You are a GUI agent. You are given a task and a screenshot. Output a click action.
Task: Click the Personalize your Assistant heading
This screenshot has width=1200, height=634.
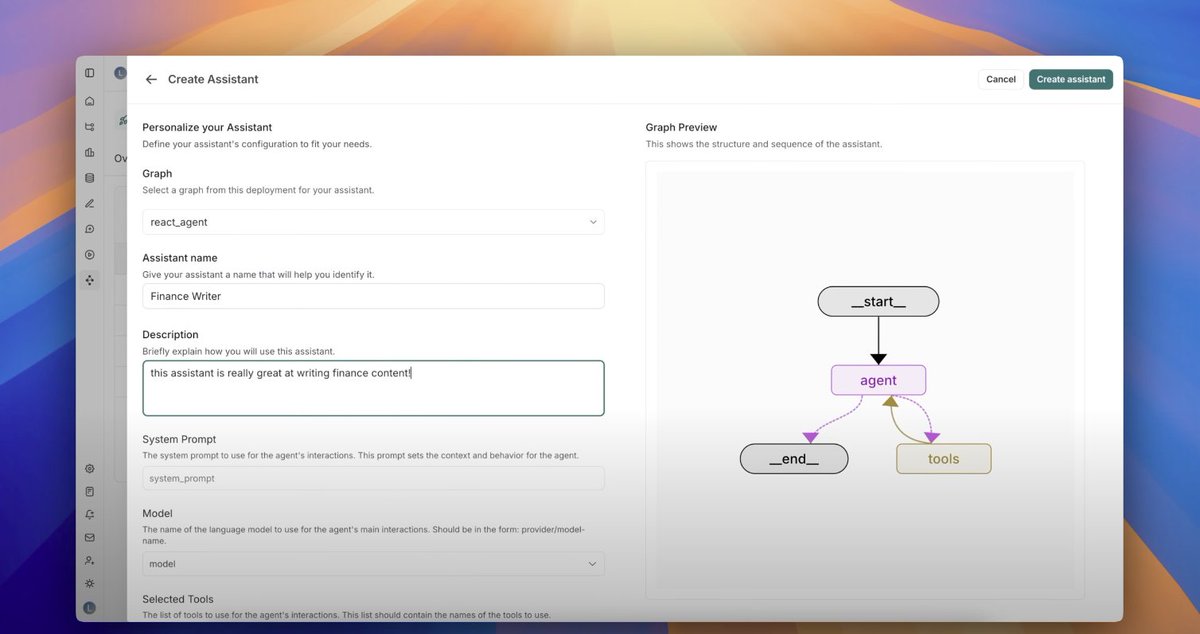coord(207,127)
